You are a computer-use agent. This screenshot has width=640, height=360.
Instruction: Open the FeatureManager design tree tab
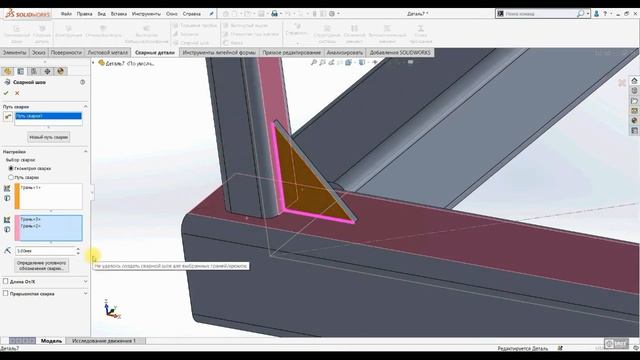pyautogui.click(x=8, y=71)
